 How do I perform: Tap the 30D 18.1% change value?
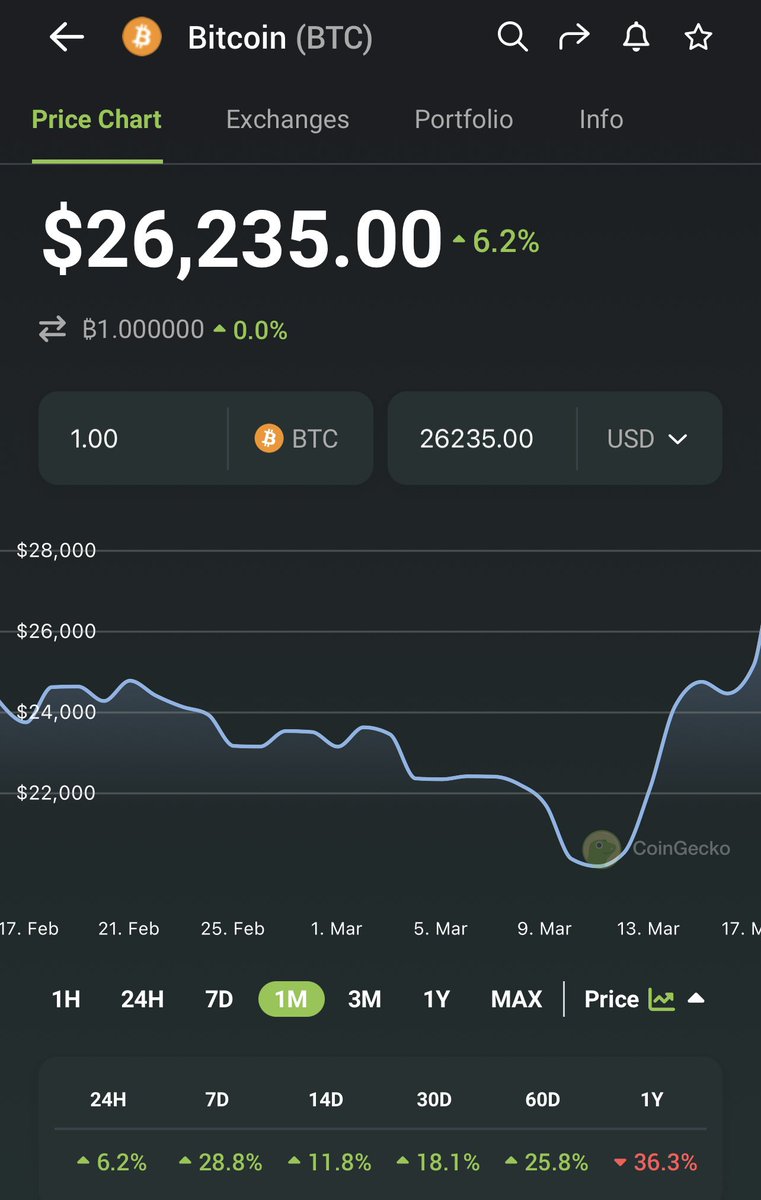point(438,1162)
